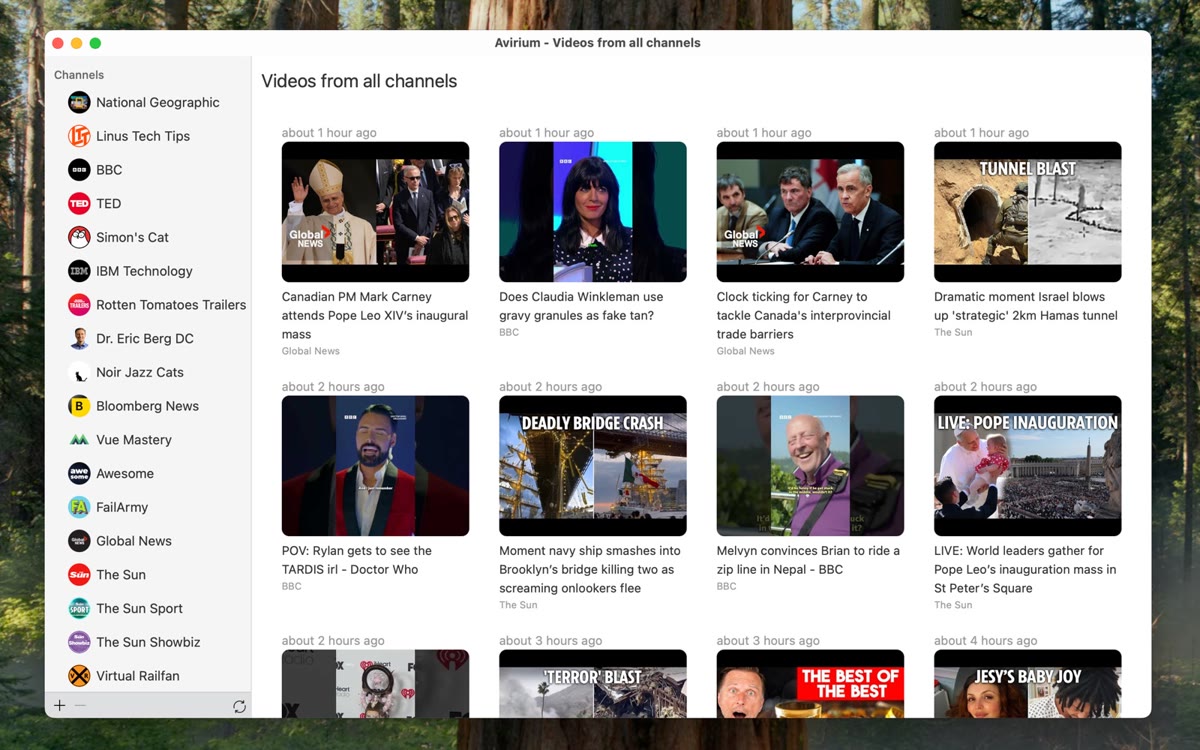Open the 'TERROR' BLAST video thumbnail
This screenshot has width=1200, height=750.
(593, 684)
